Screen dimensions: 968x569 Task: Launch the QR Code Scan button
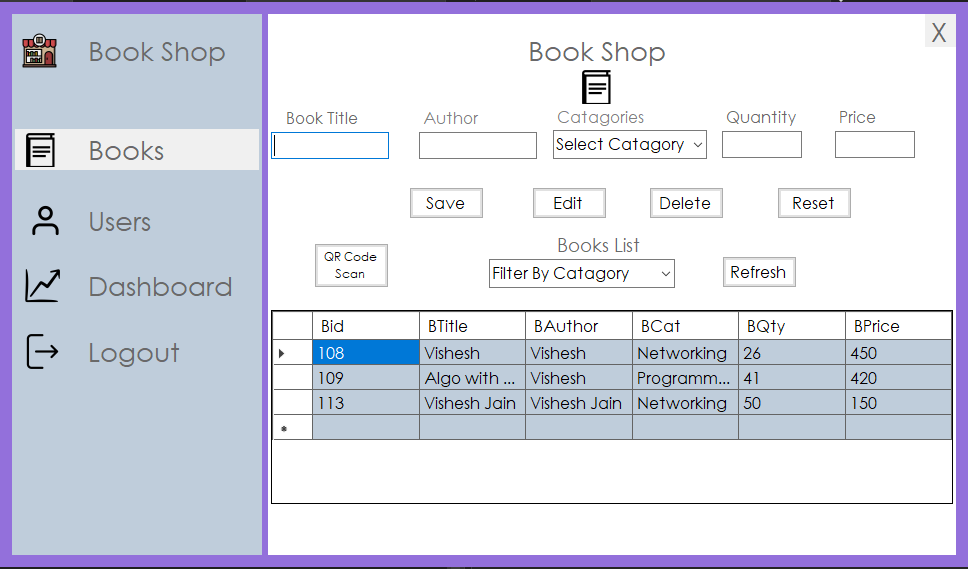click(x=351, y=265)
